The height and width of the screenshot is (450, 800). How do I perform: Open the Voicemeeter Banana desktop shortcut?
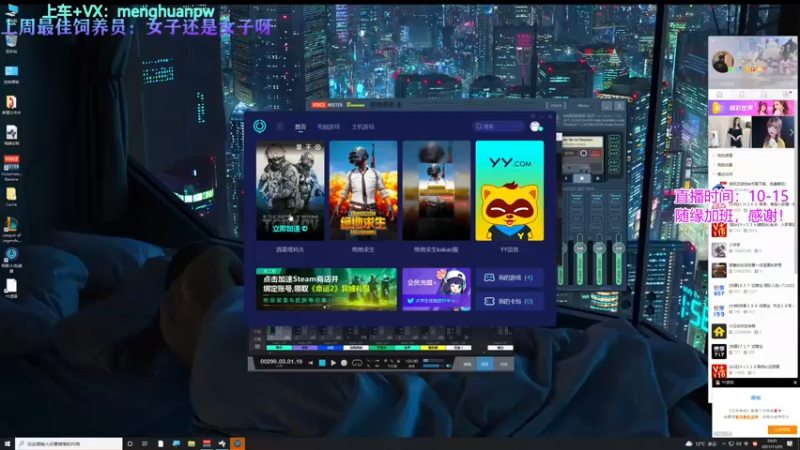pos(11,167)
